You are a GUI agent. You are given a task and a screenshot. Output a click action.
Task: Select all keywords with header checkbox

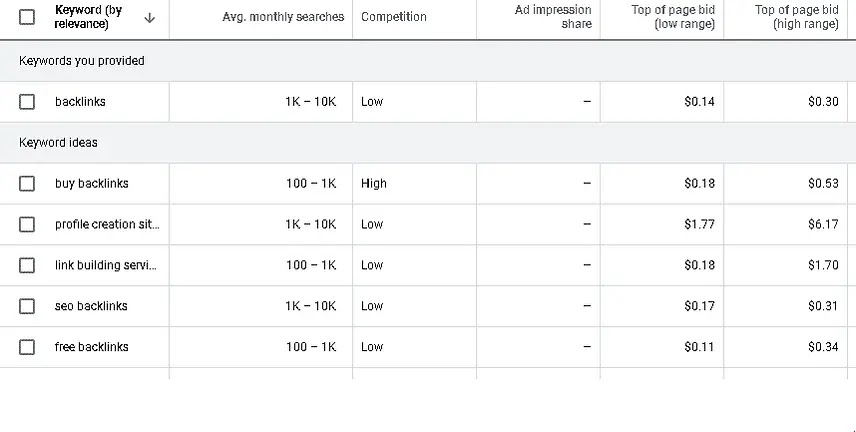tap(27, 17)
